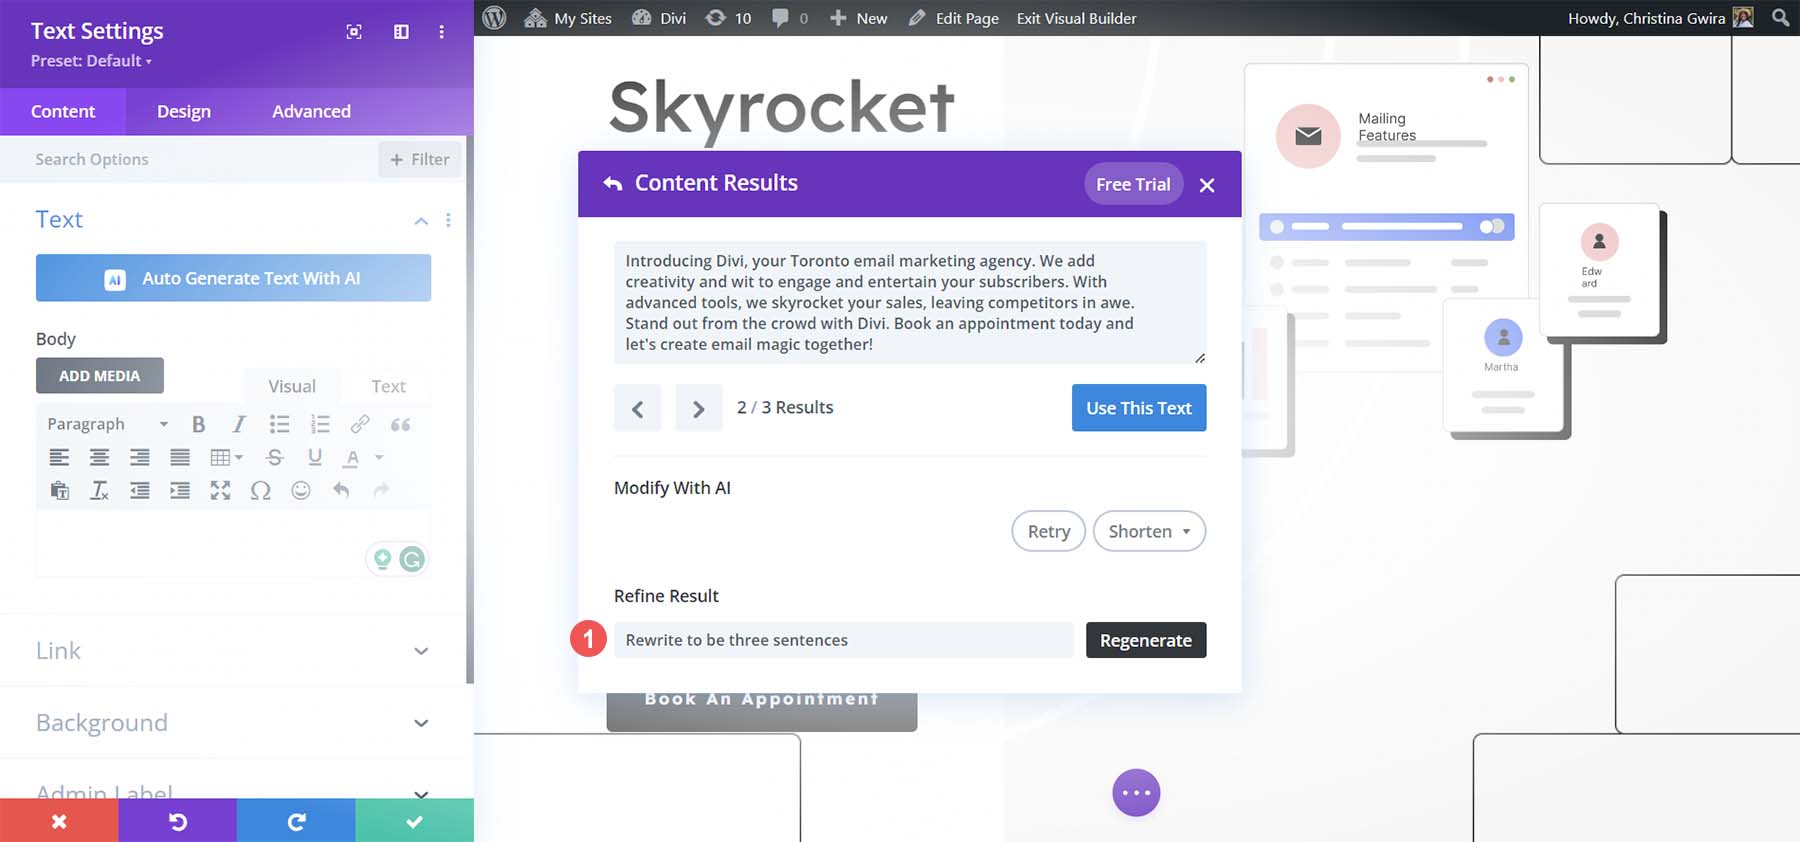
Task: Click the decrease indent icon
Action: click(140, 490)
